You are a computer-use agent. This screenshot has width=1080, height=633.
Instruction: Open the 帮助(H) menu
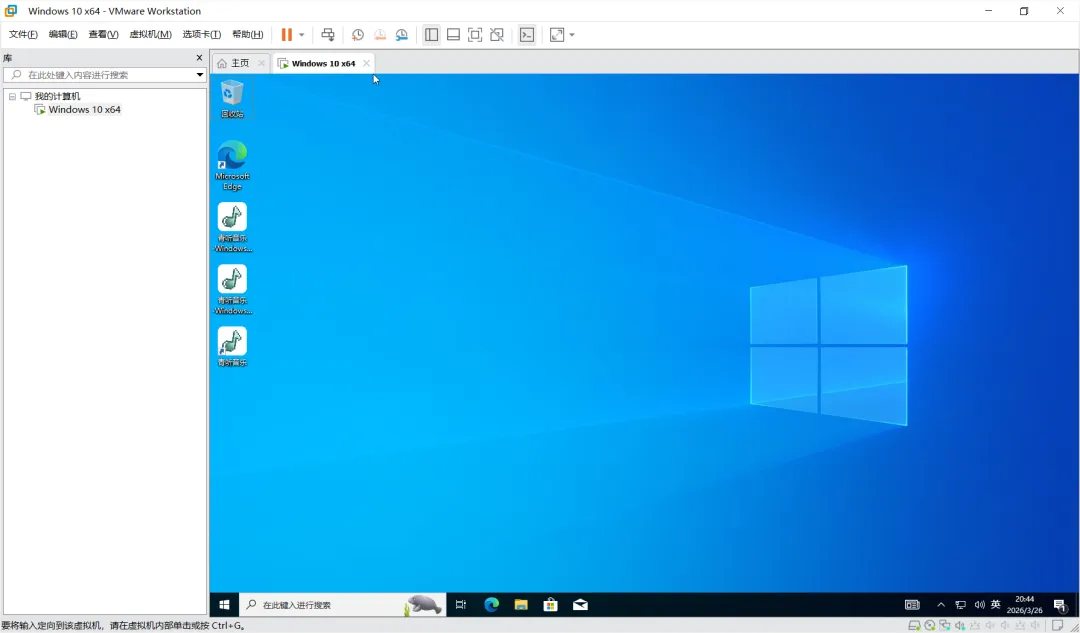[247, 34]
